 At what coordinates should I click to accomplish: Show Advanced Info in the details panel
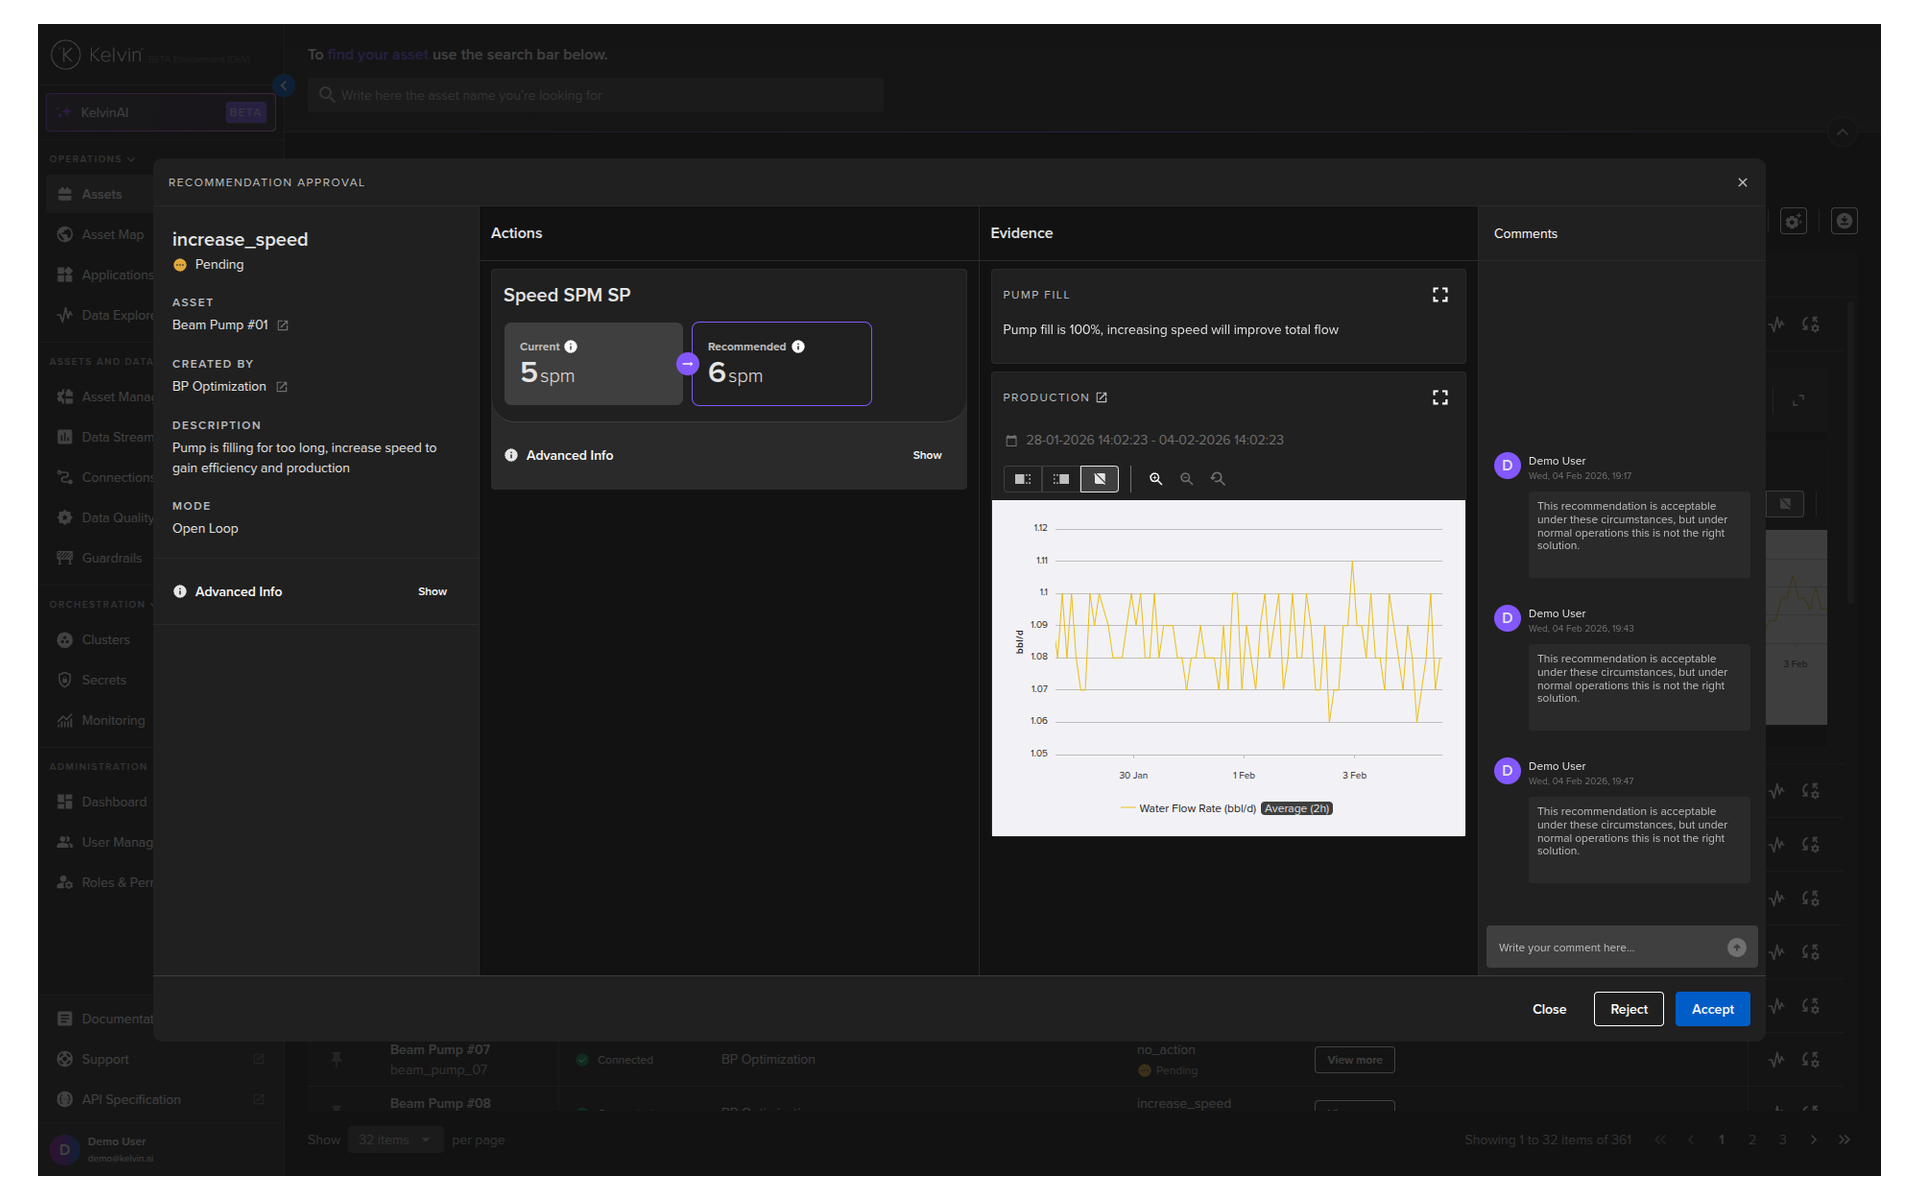pyautogui.click(x=432, y=592)
